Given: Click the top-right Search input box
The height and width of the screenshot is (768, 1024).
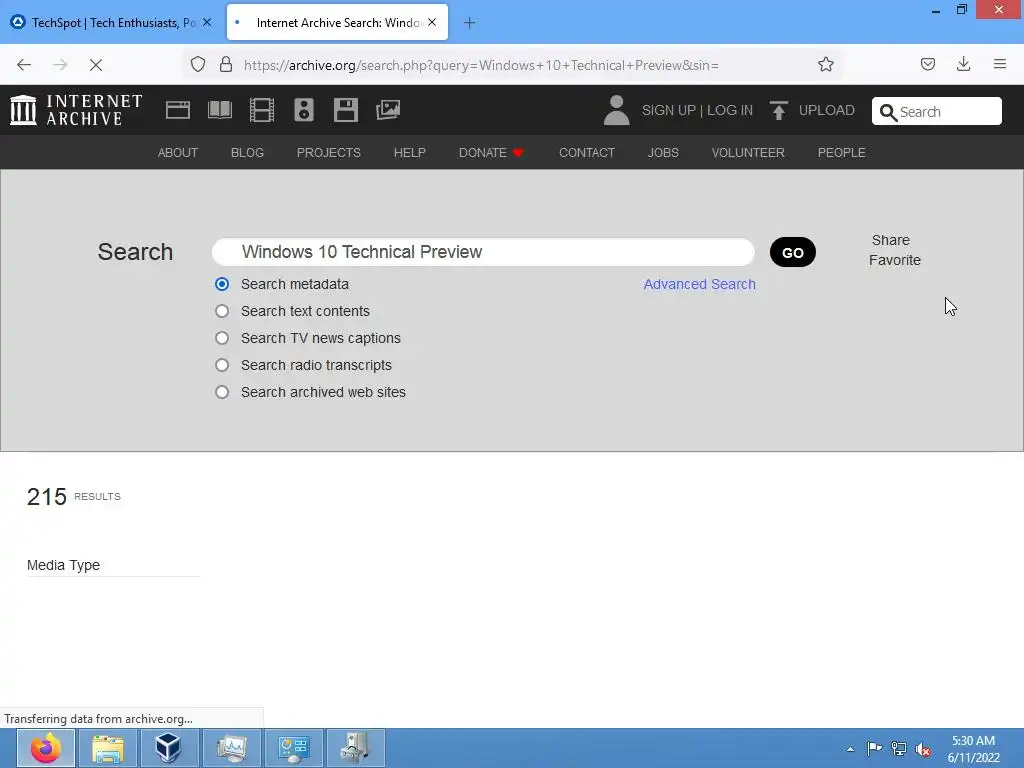Looking at the screenshot, I should pos(936,111).
